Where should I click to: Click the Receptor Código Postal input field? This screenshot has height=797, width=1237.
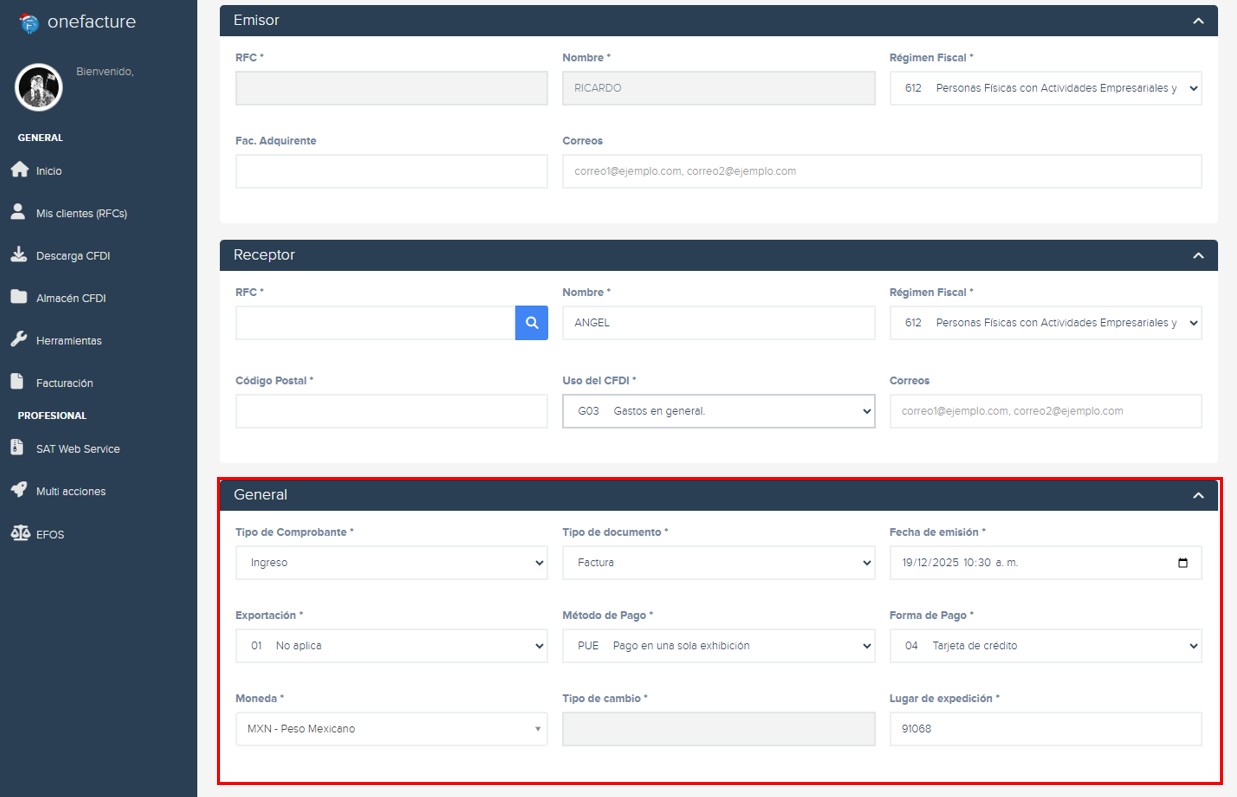(x=391, y=411)
